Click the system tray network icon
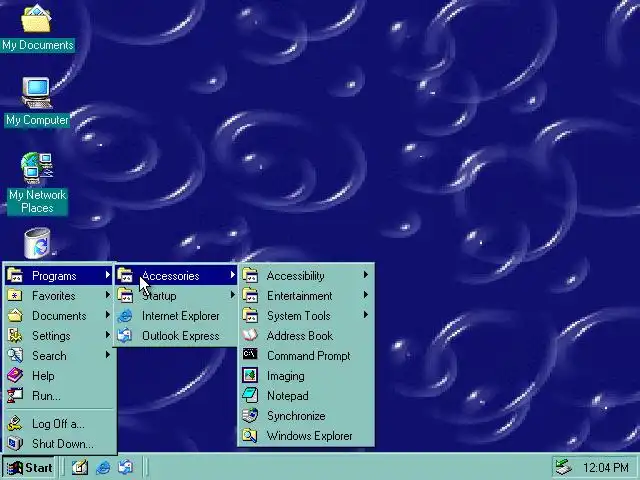Screen dimensions: 640x480 tap(564, 467)
